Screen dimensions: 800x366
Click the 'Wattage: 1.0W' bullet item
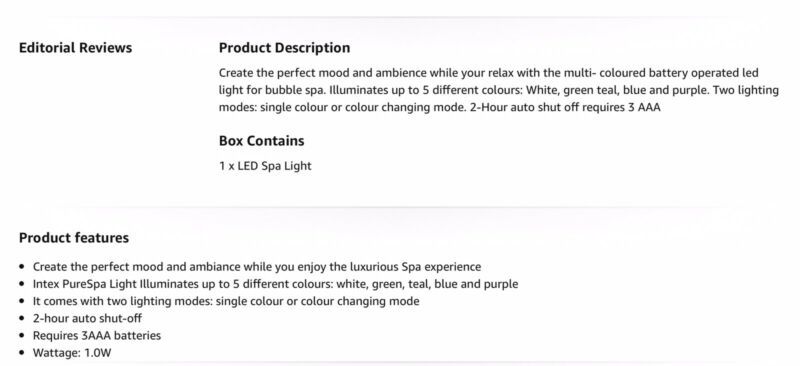pyautogui.click(x=72, y=353)
